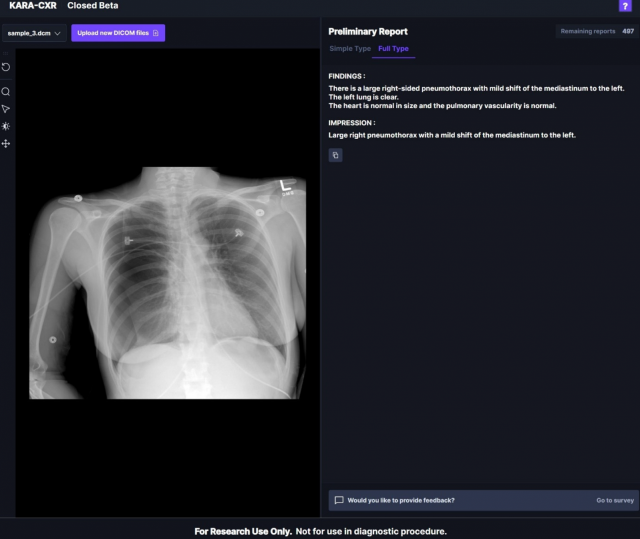The image size is (640, 539).
Task: Select the pointer cursor tool
Action: point(6,108)
